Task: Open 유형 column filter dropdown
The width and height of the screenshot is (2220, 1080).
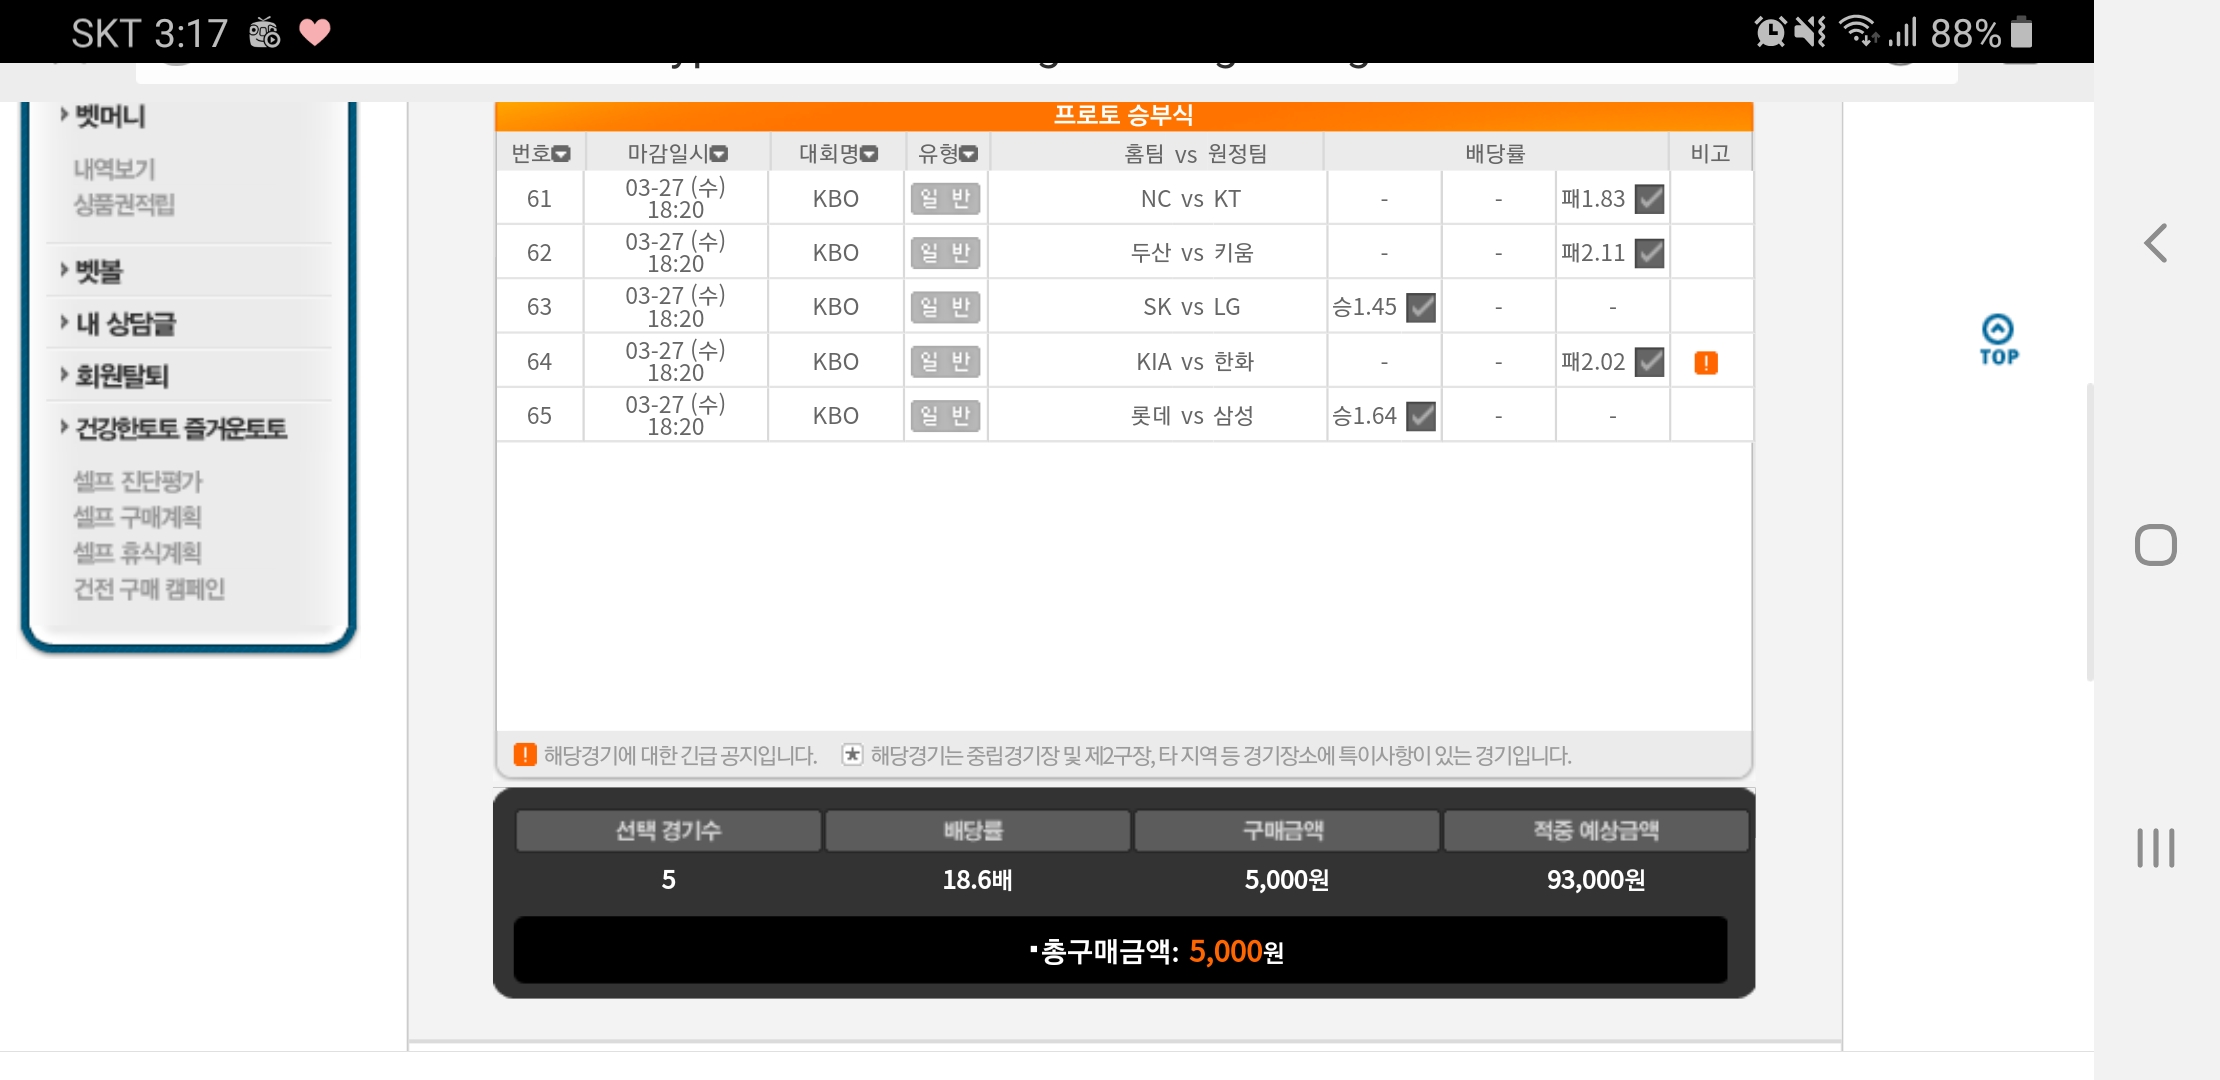Action: 968,154
